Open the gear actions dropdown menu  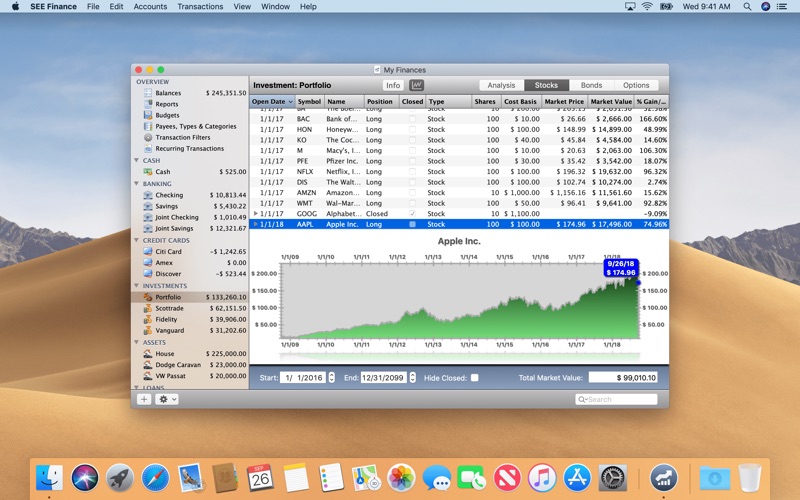click(167, 399)
